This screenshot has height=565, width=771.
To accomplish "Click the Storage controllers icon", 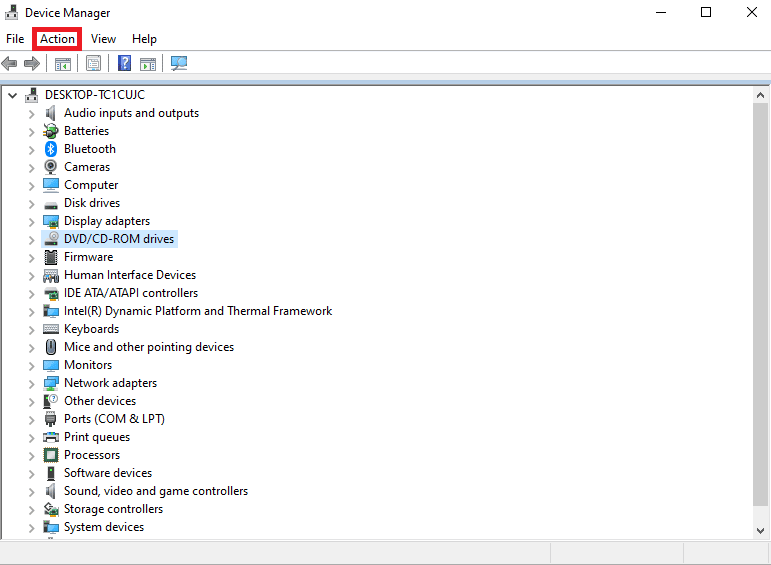I will (x=51, y=509).
